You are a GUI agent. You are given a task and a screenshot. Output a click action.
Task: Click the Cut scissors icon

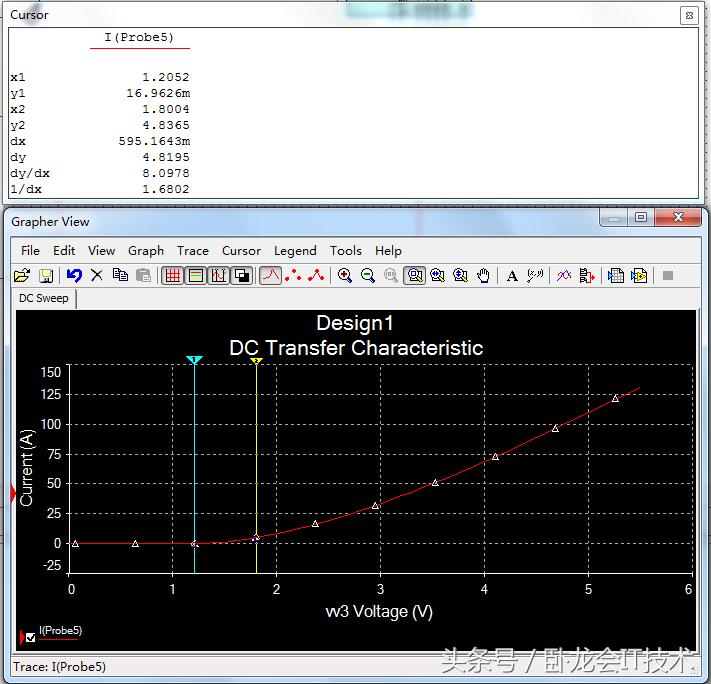[97, 276]
